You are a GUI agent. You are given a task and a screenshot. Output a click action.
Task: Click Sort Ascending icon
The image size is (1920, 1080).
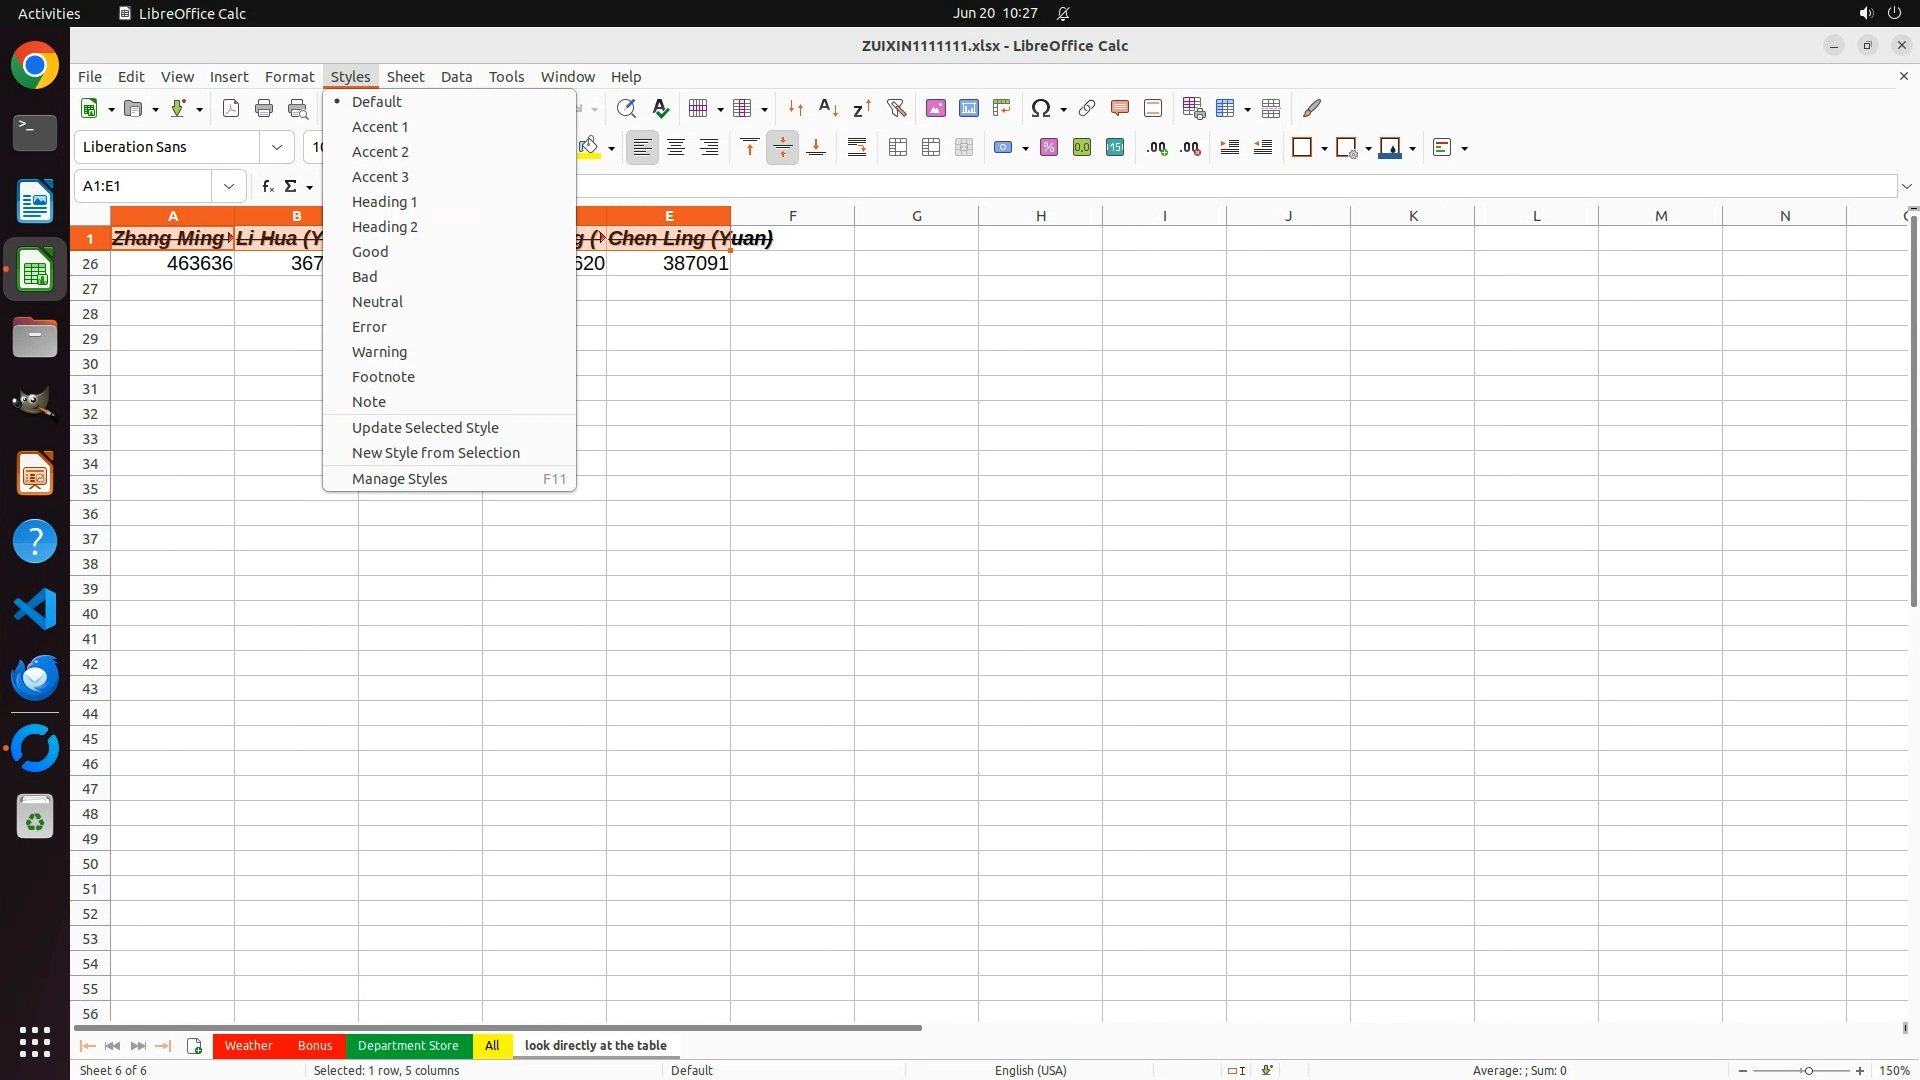coord(828,108)
